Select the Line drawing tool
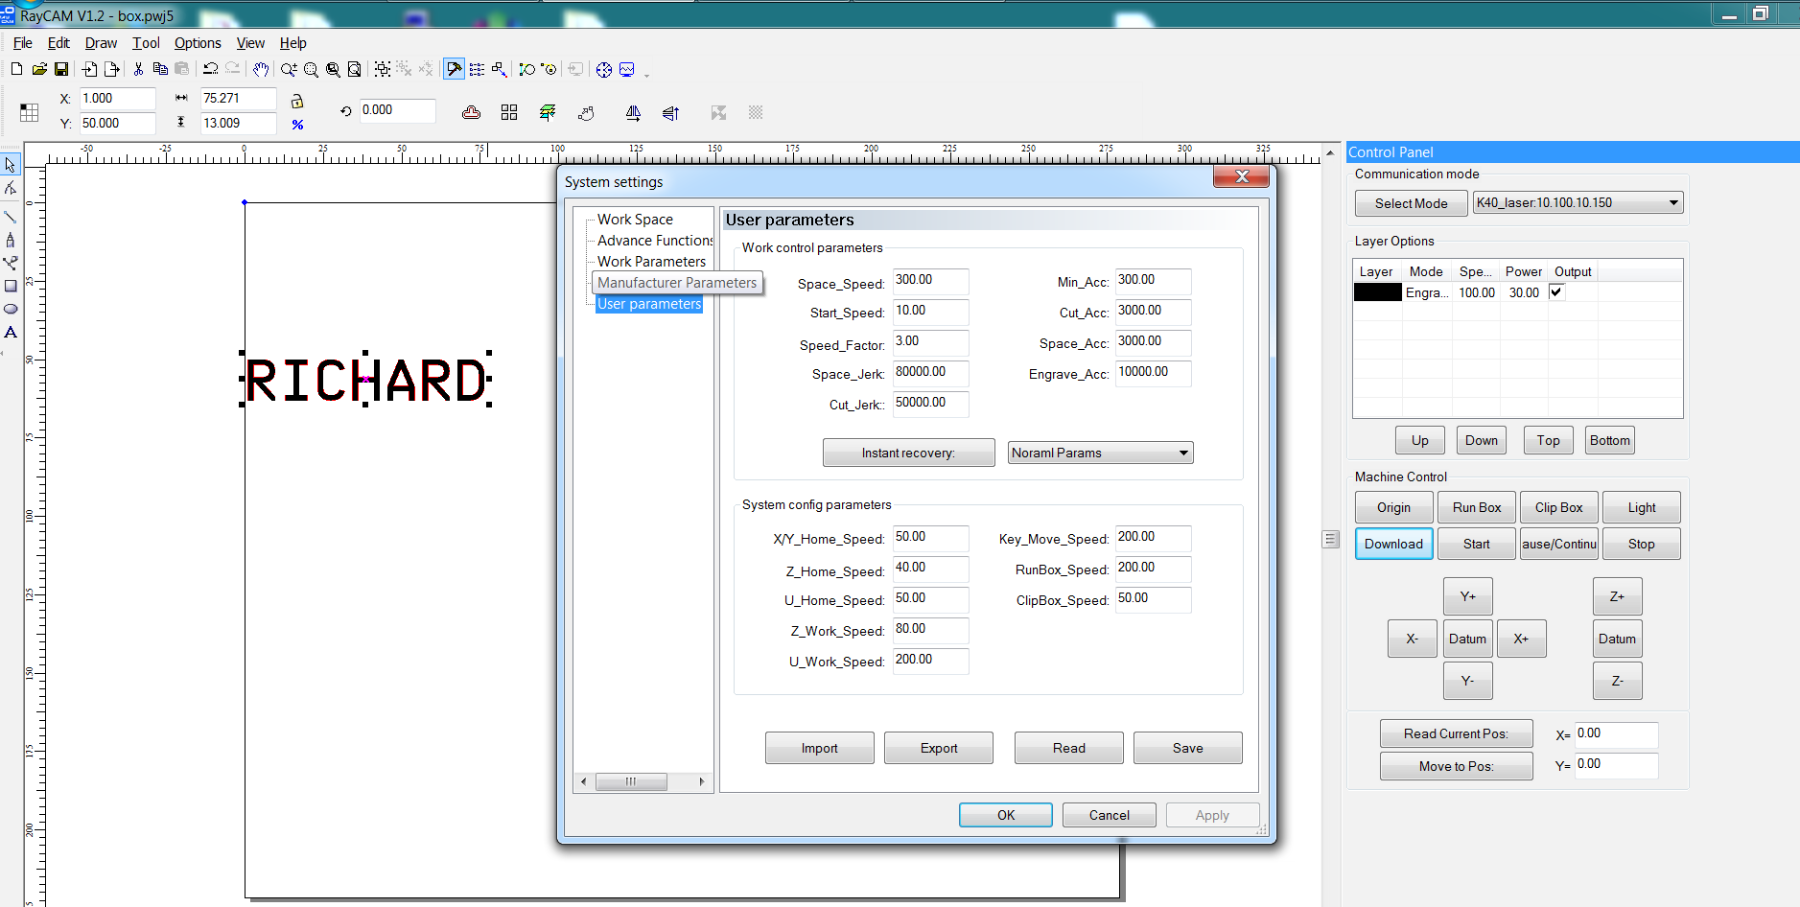The image size is (1800, 907). (x=10, y=217)
